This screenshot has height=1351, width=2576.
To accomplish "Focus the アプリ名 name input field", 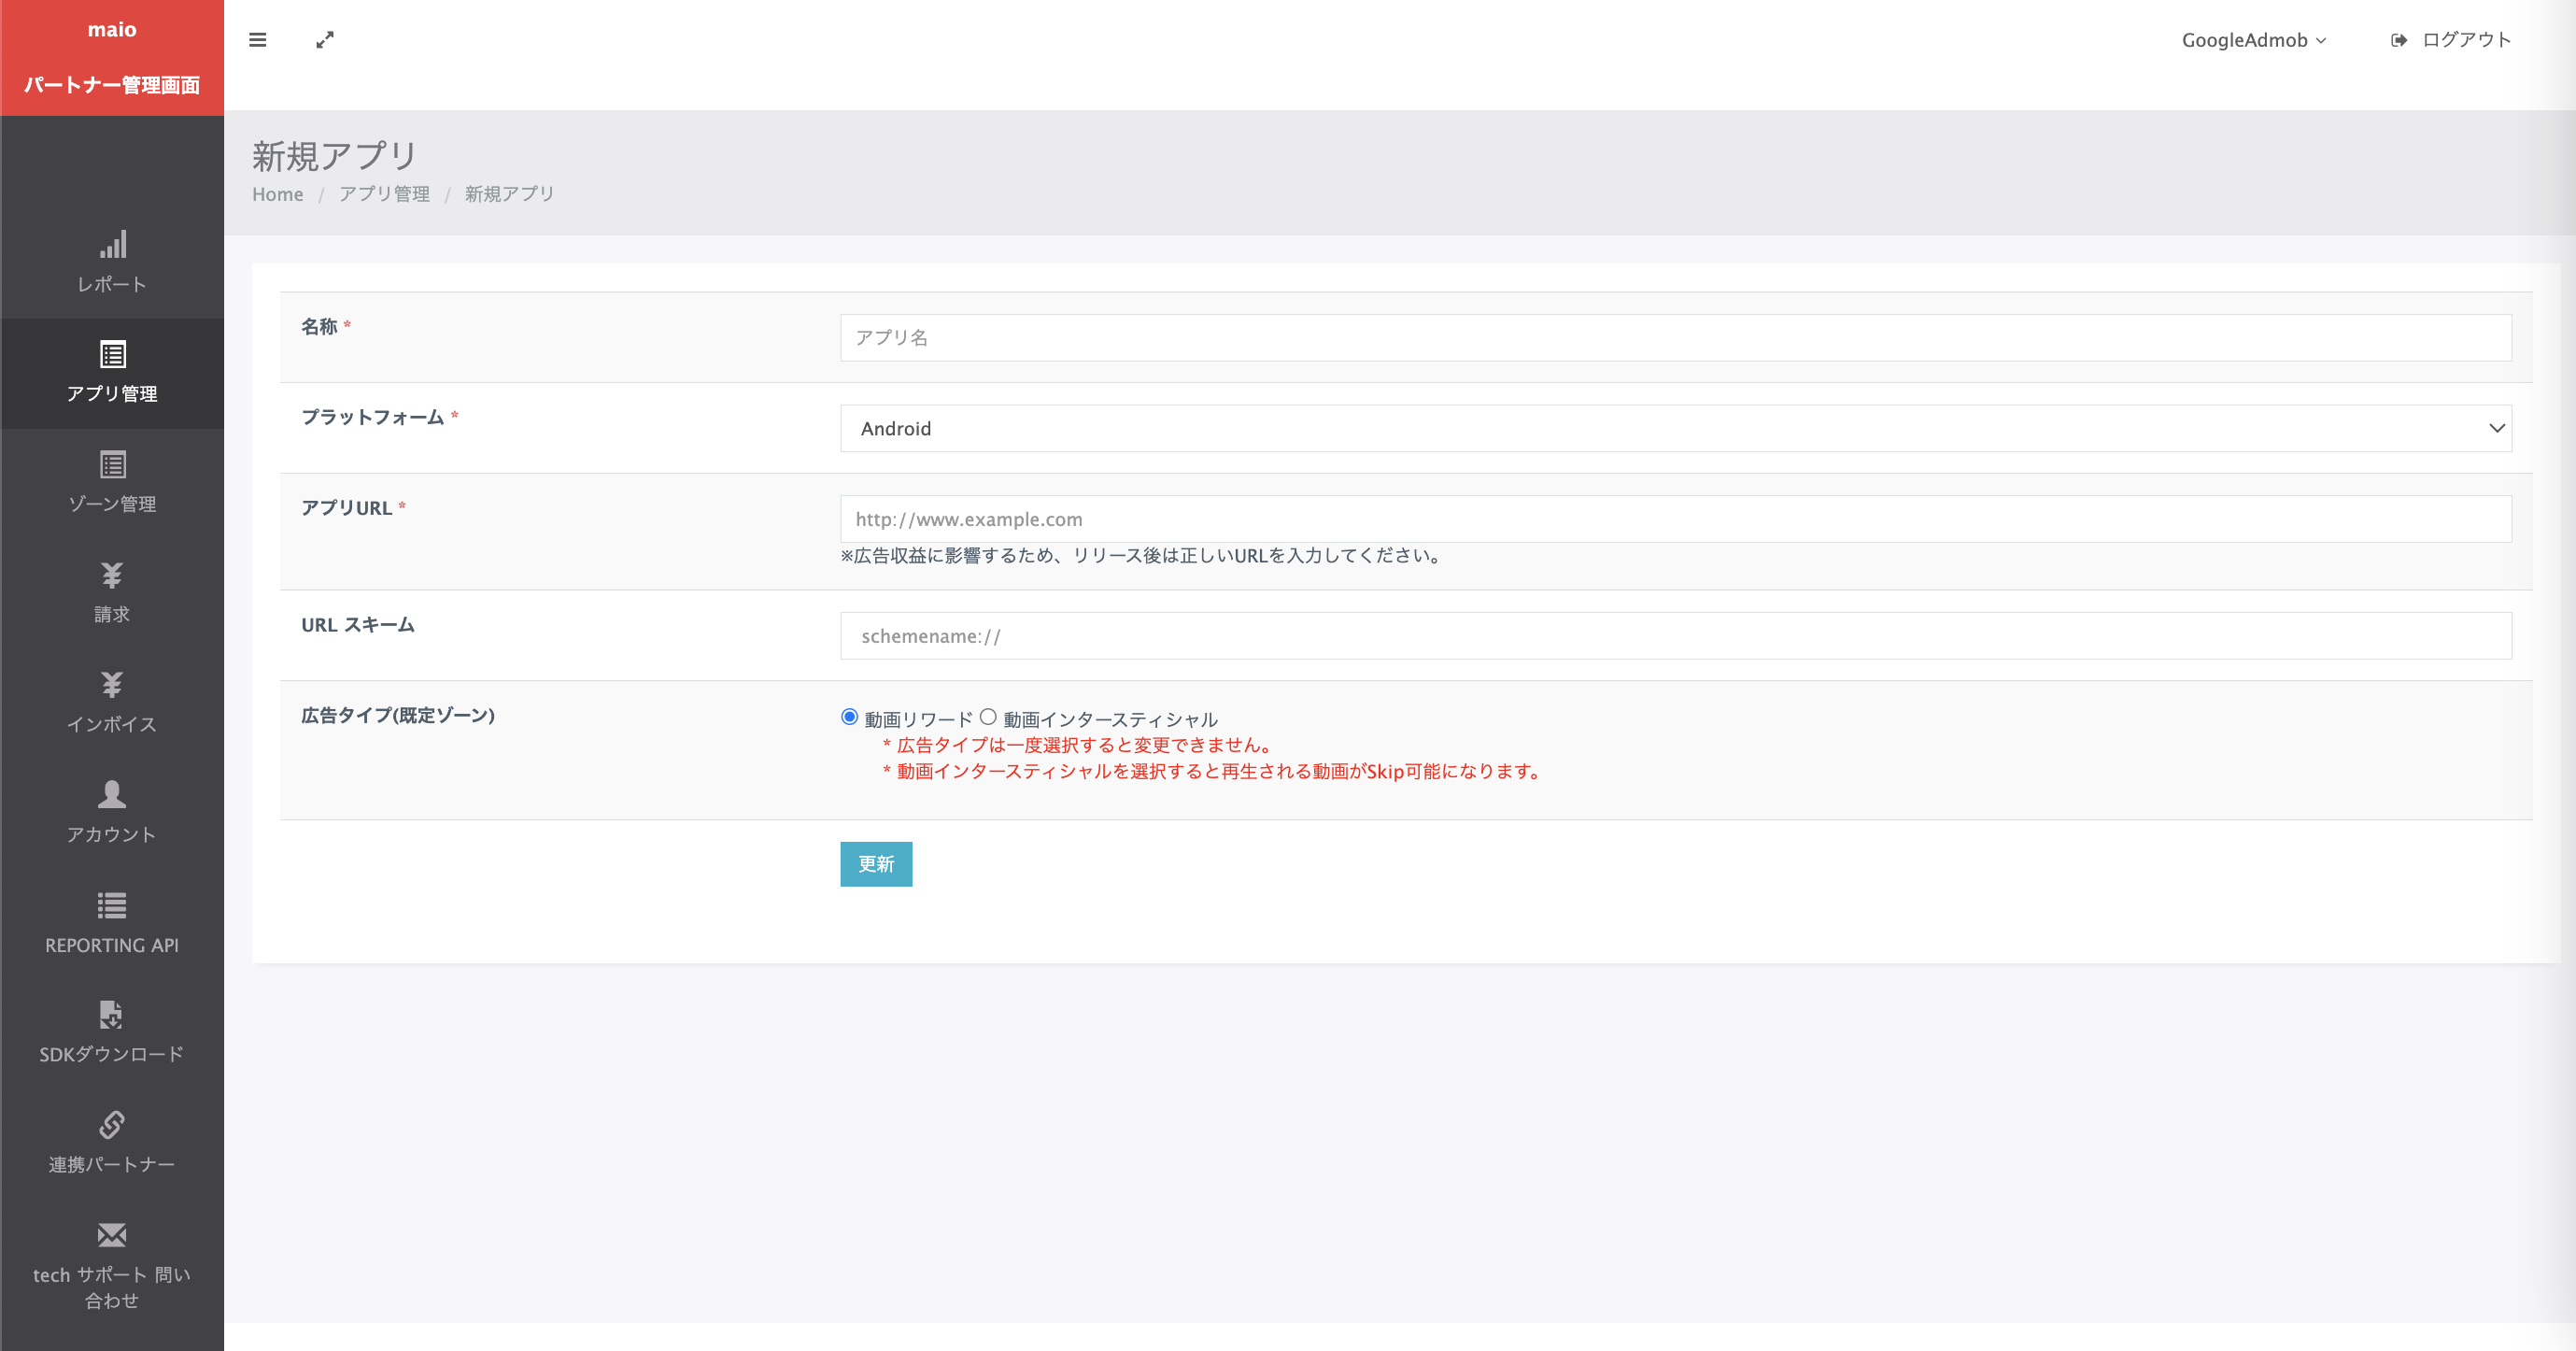I will tap(1675, 338).
